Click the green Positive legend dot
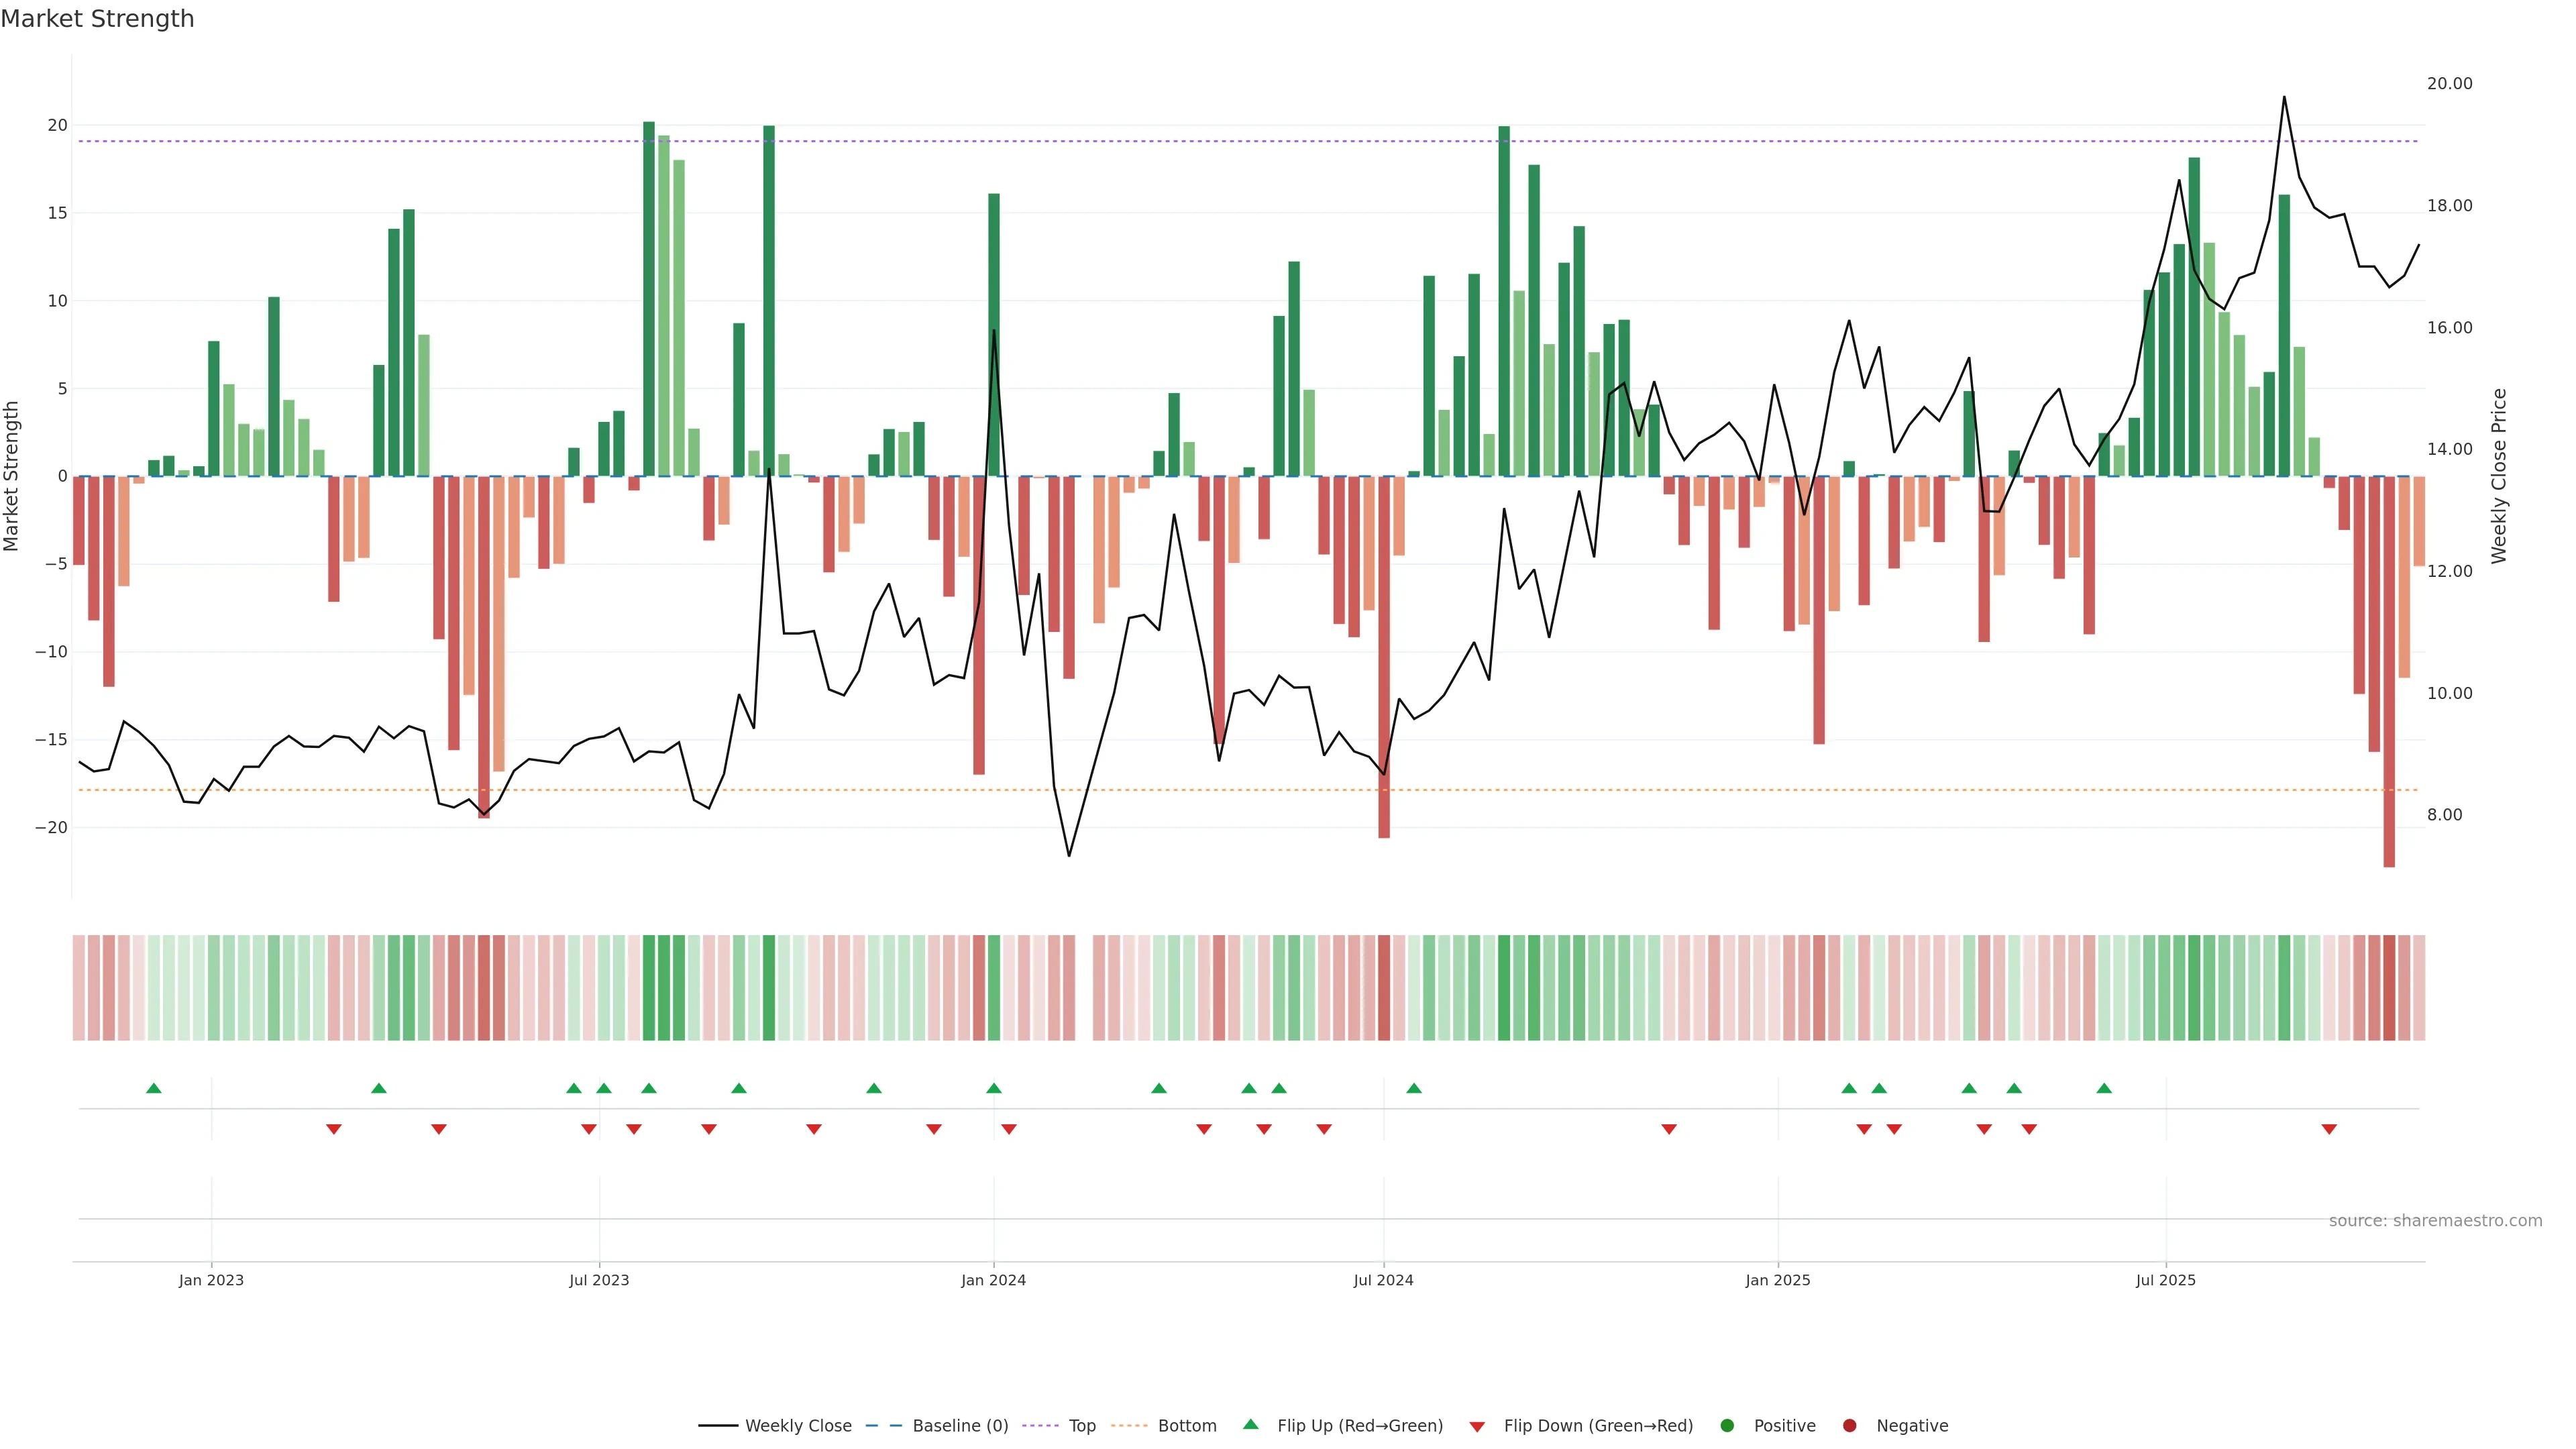The height and width of the screenshot is (1449, 2576). [1727, 1425]
